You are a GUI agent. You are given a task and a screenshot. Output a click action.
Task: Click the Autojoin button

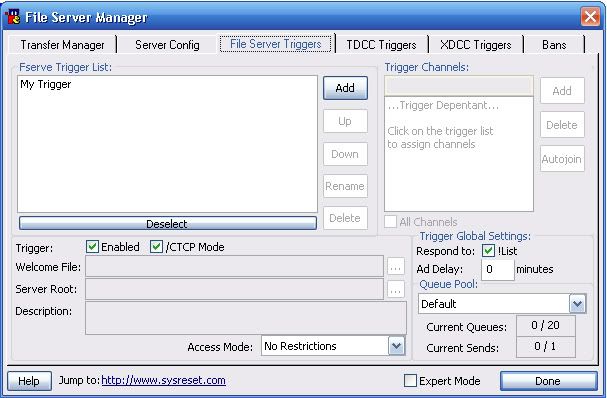coord(562,159)
